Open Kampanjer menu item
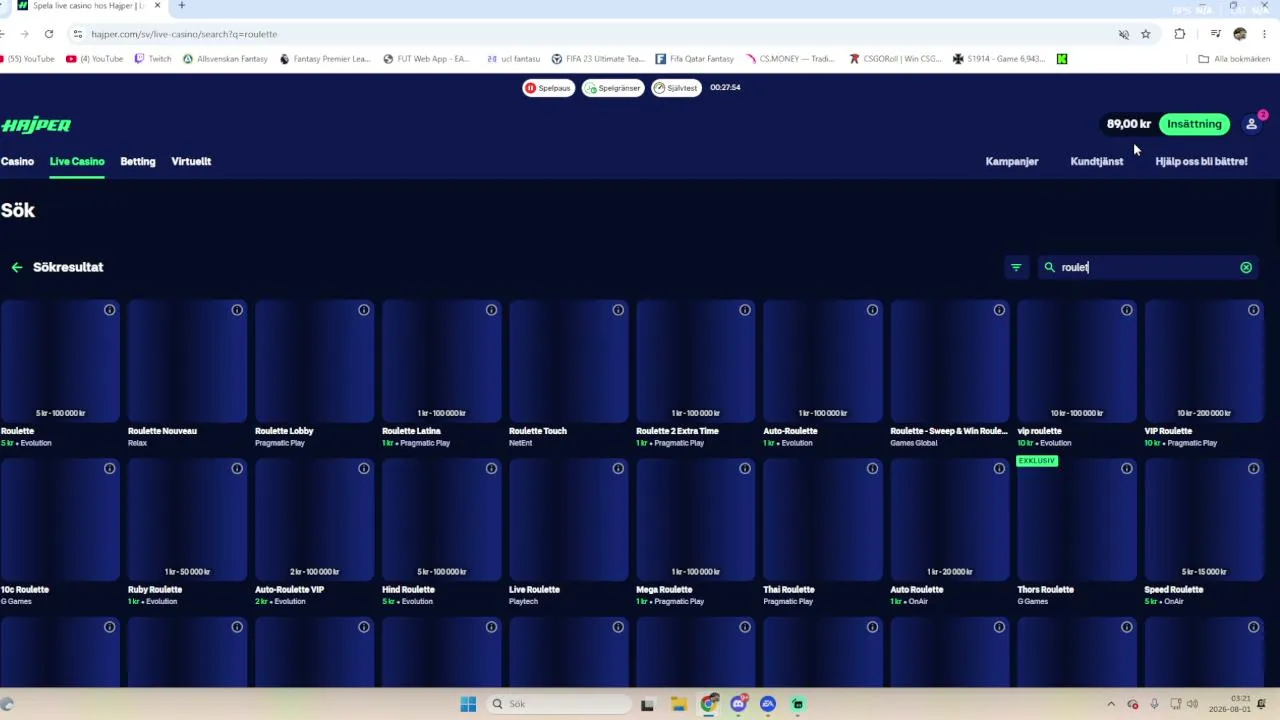This screenshot has height=720, width=1280. (1012, 161)
